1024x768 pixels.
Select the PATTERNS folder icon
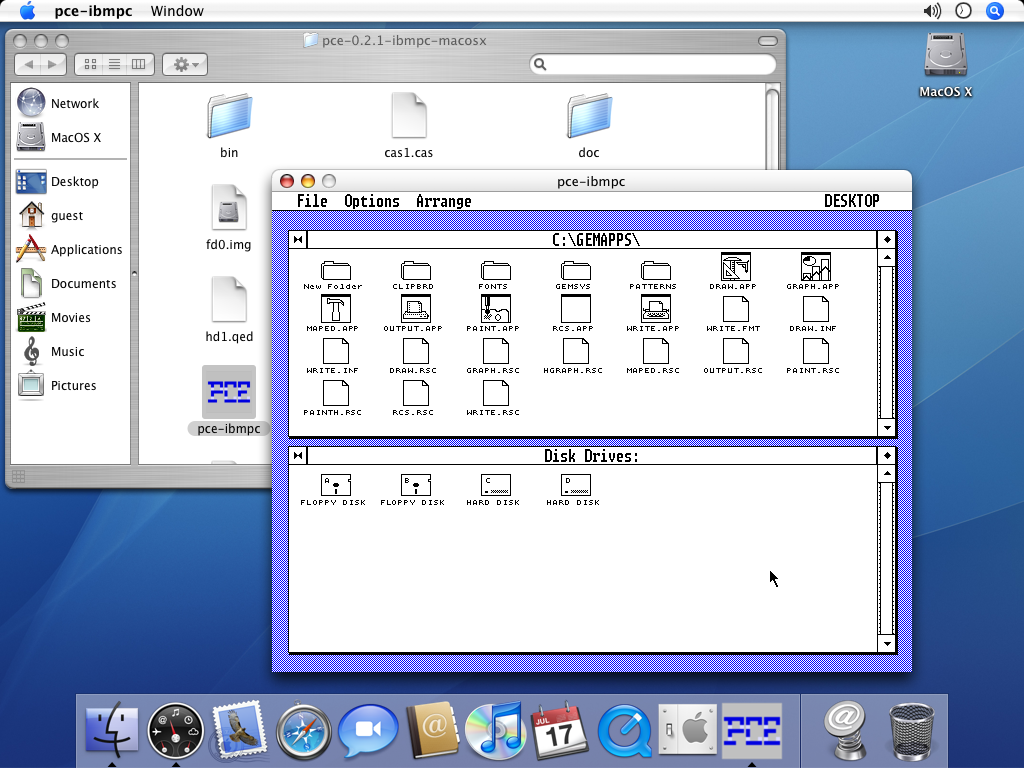pyautogui.click(x=655, y=270)
